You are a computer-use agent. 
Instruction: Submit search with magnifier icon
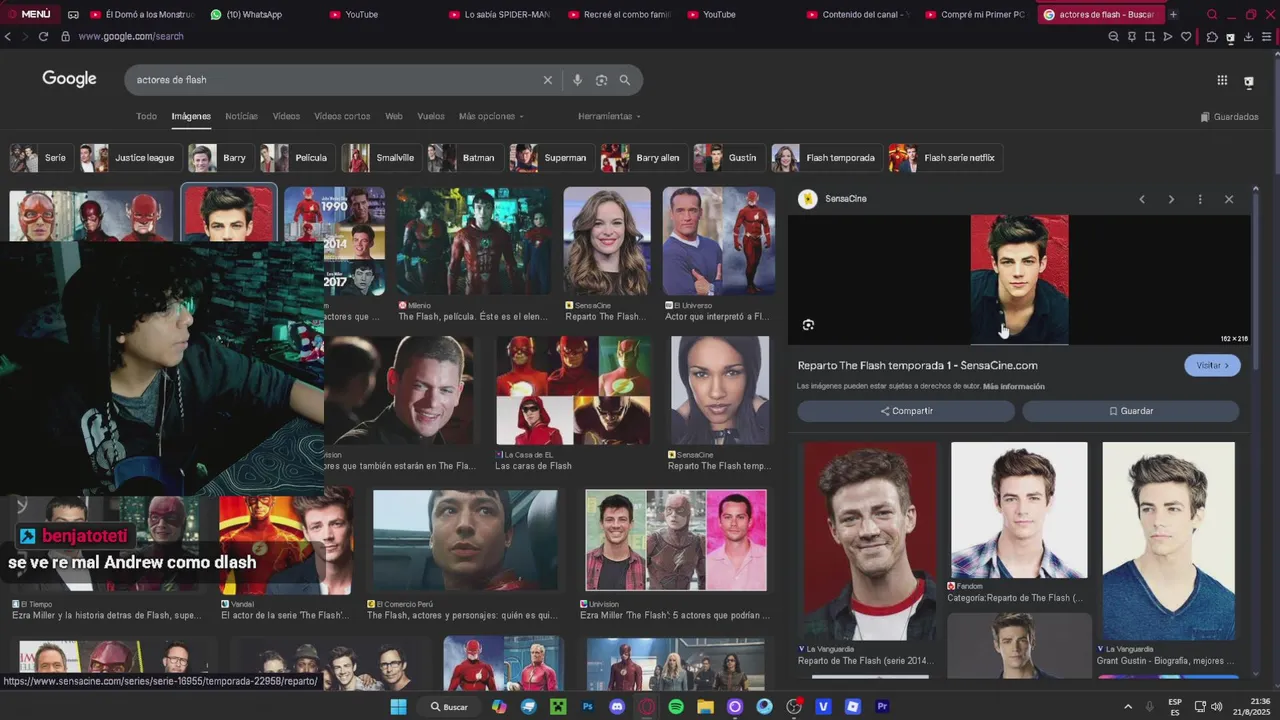pos(625,80)
